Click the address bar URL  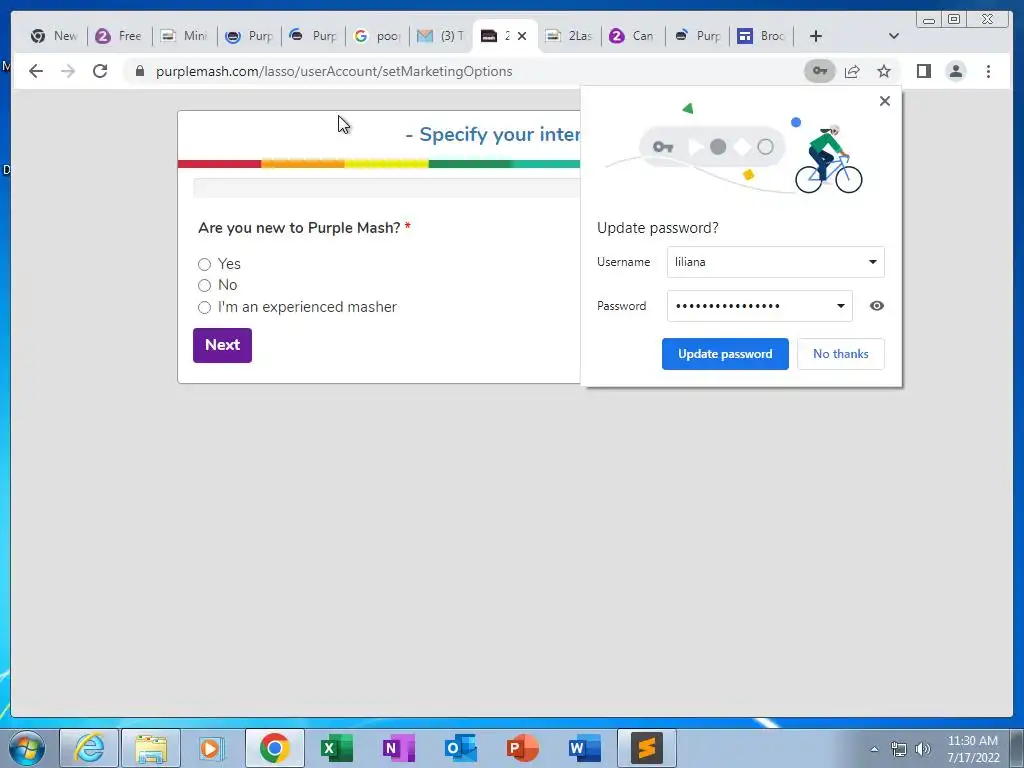[x=334, y=71]
